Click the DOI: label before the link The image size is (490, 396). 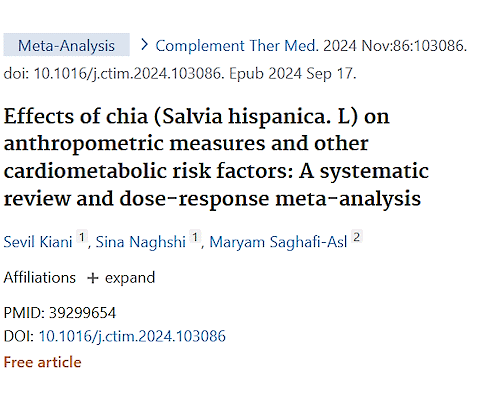click(x=19, y=336)
